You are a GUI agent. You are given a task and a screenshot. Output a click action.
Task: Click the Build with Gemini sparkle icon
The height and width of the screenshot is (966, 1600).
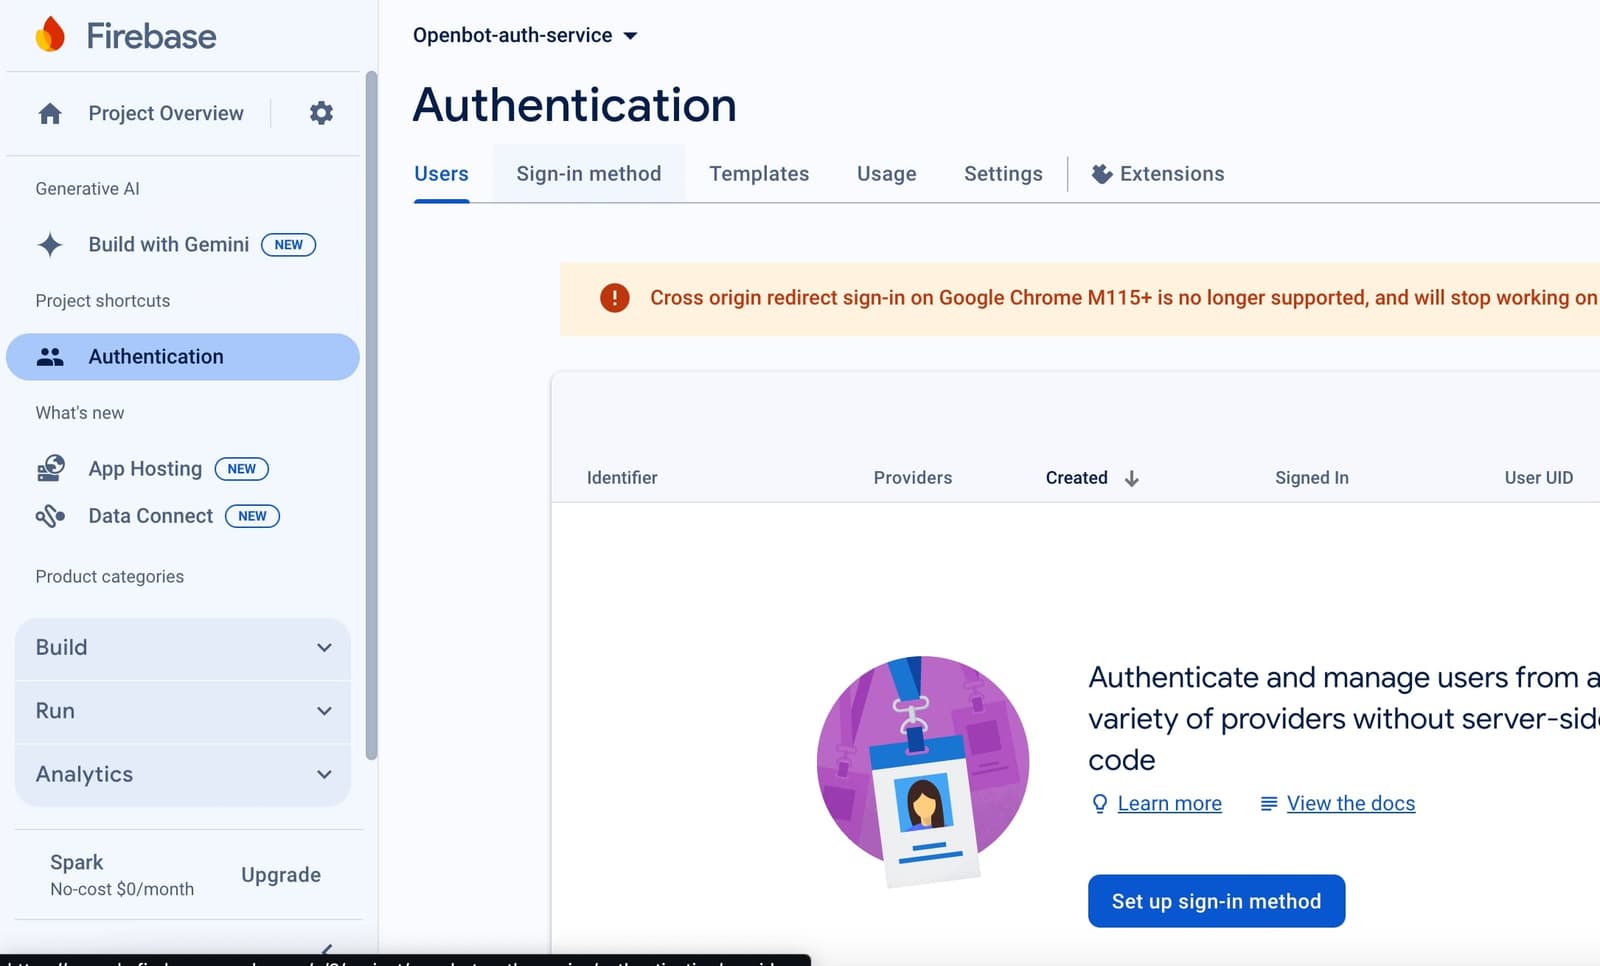coord(50,244)
